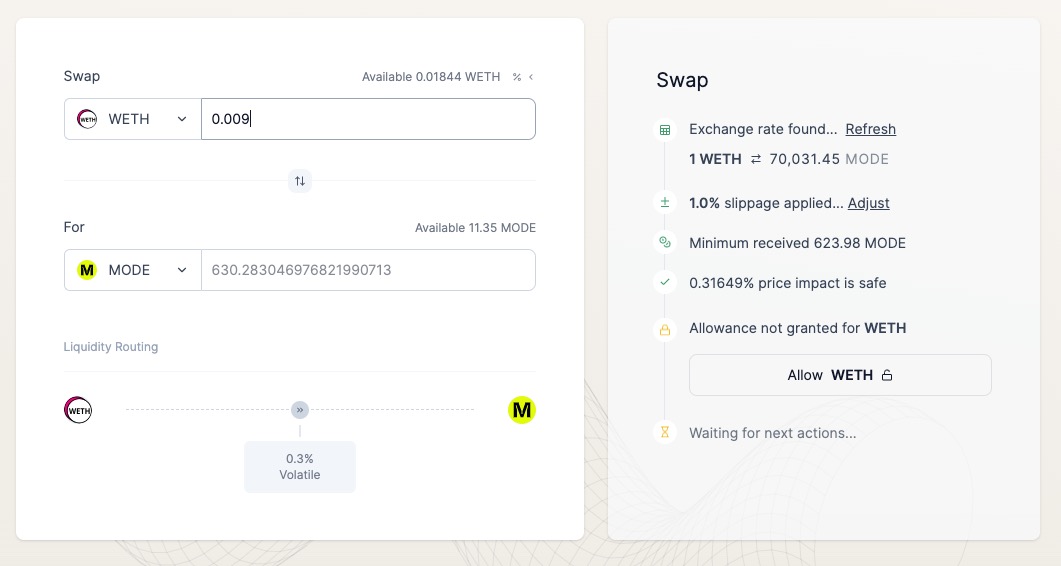The width and height of the screenshot is (1061, 566).
Task: Click the swap amount input field
Action: tap(368, 119)
